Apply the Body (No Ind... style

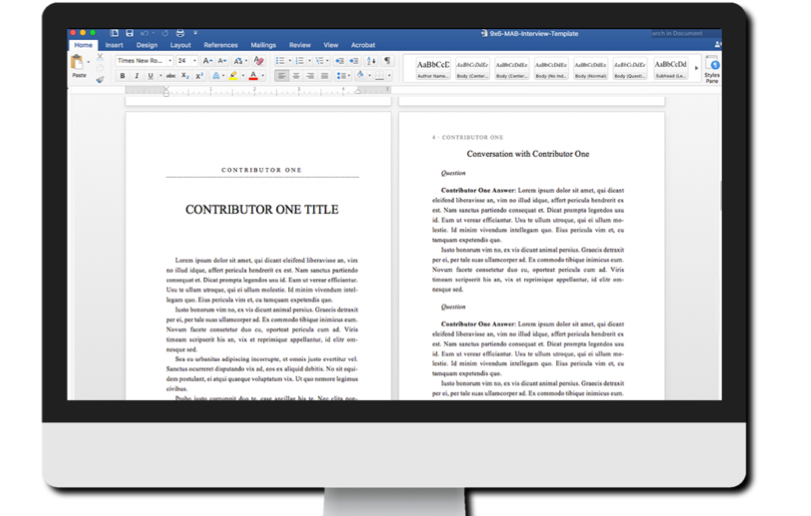(551, 68)
